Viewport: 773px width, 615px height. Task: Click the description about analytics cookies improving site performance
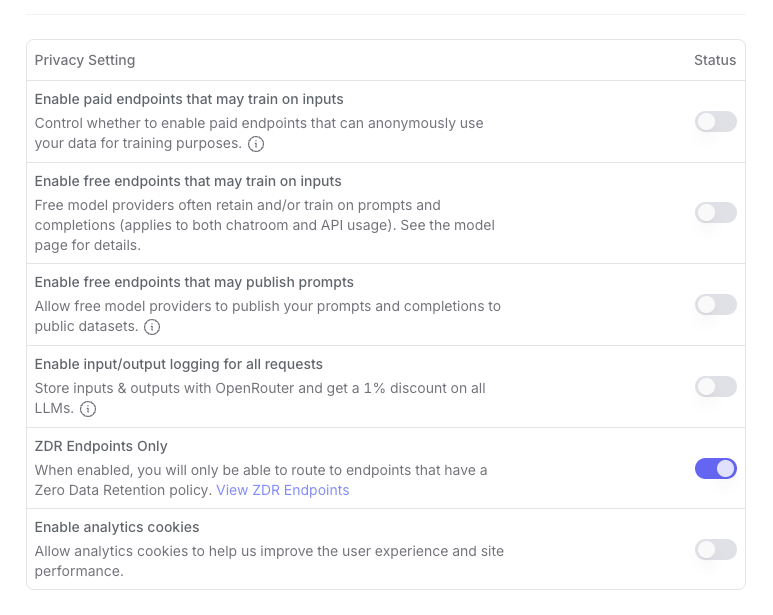(269, 561)
